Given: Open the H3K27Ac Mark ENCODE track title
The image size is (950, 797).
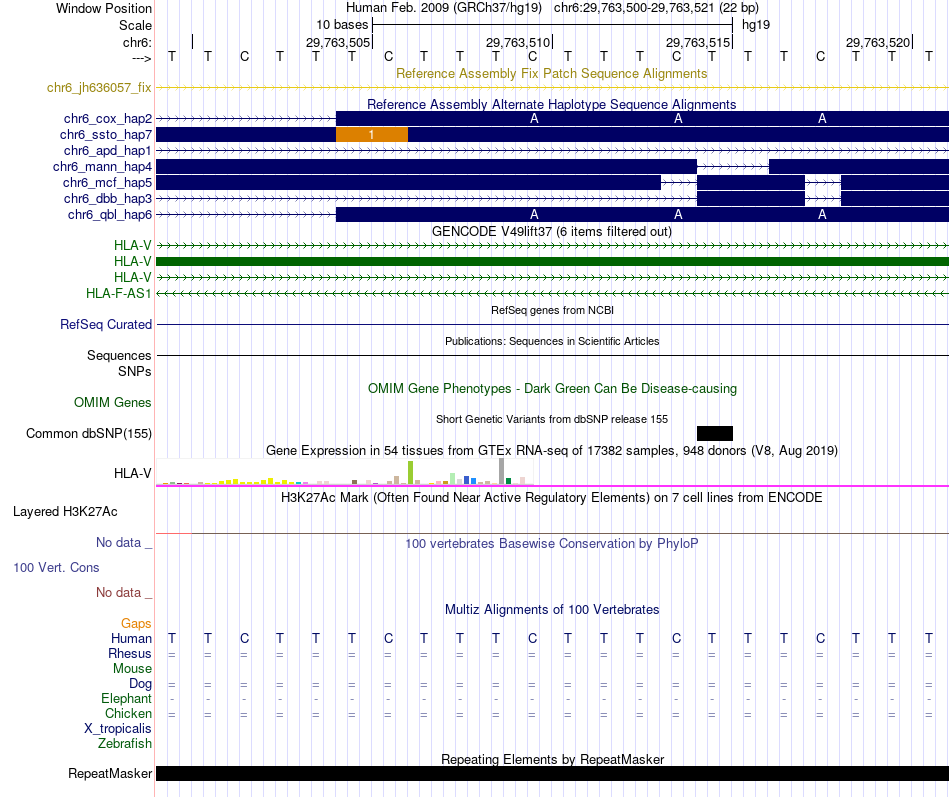Looking at the screenshot, I should 551,498.
